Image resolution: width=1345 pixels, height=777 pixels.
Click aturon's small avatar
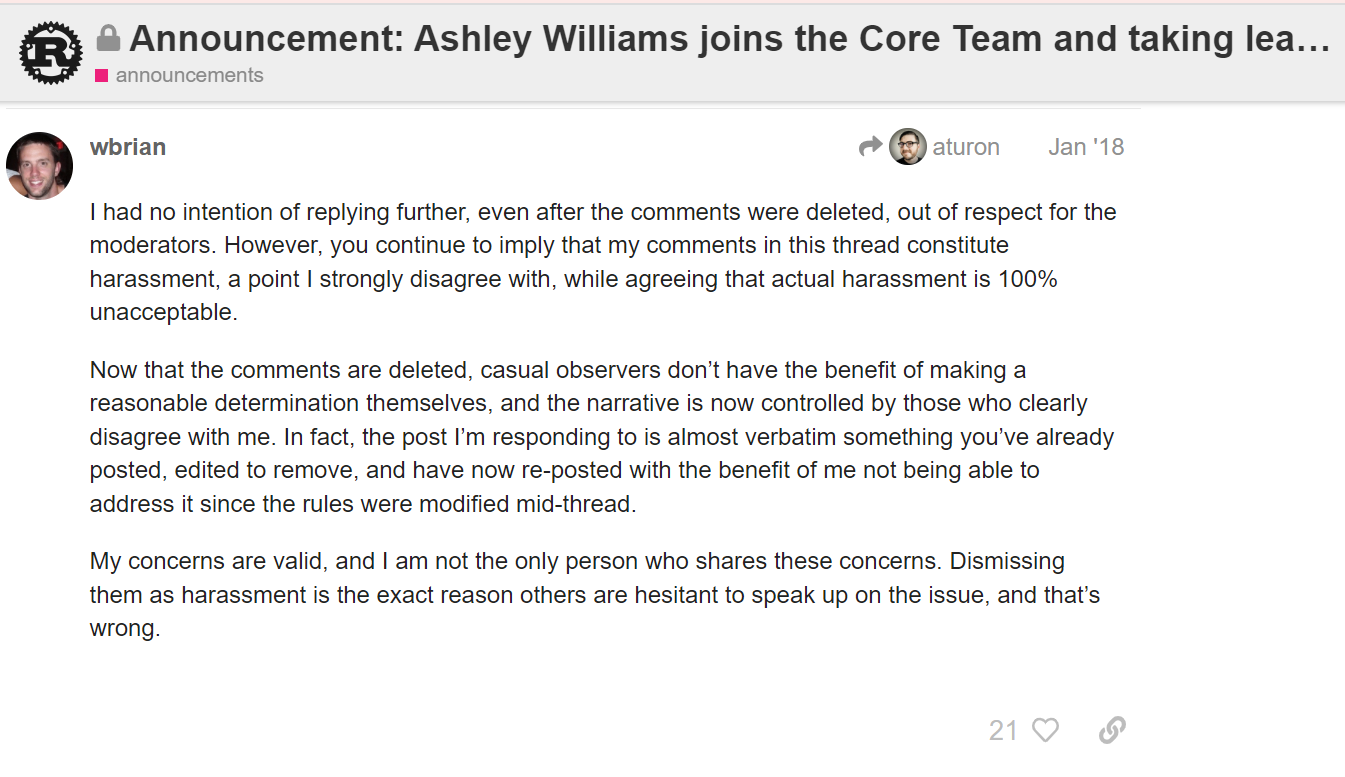point(907,147)
